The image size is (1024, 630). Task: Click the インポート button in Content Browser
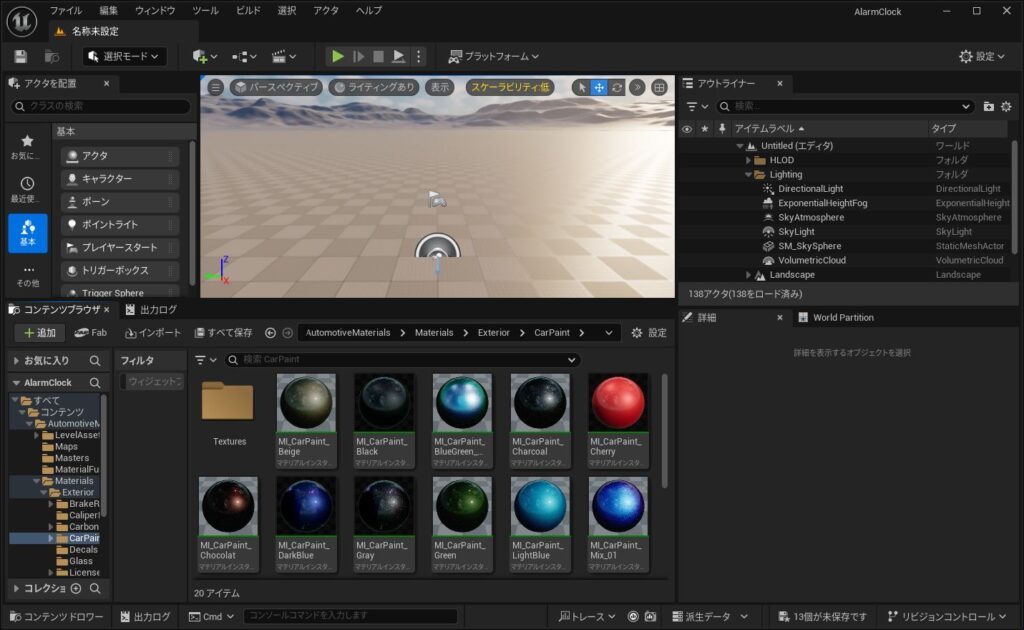pyautogui.click(x=153, y=332)
